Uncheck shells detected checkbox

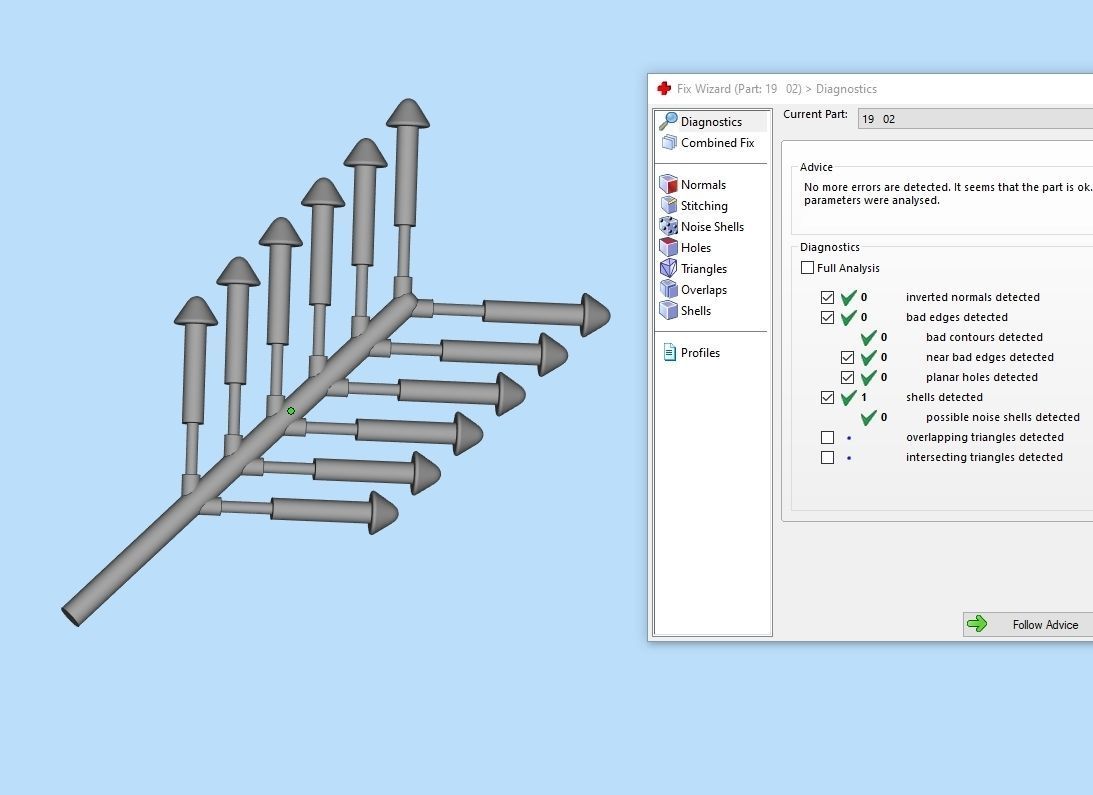click(827, 398)
